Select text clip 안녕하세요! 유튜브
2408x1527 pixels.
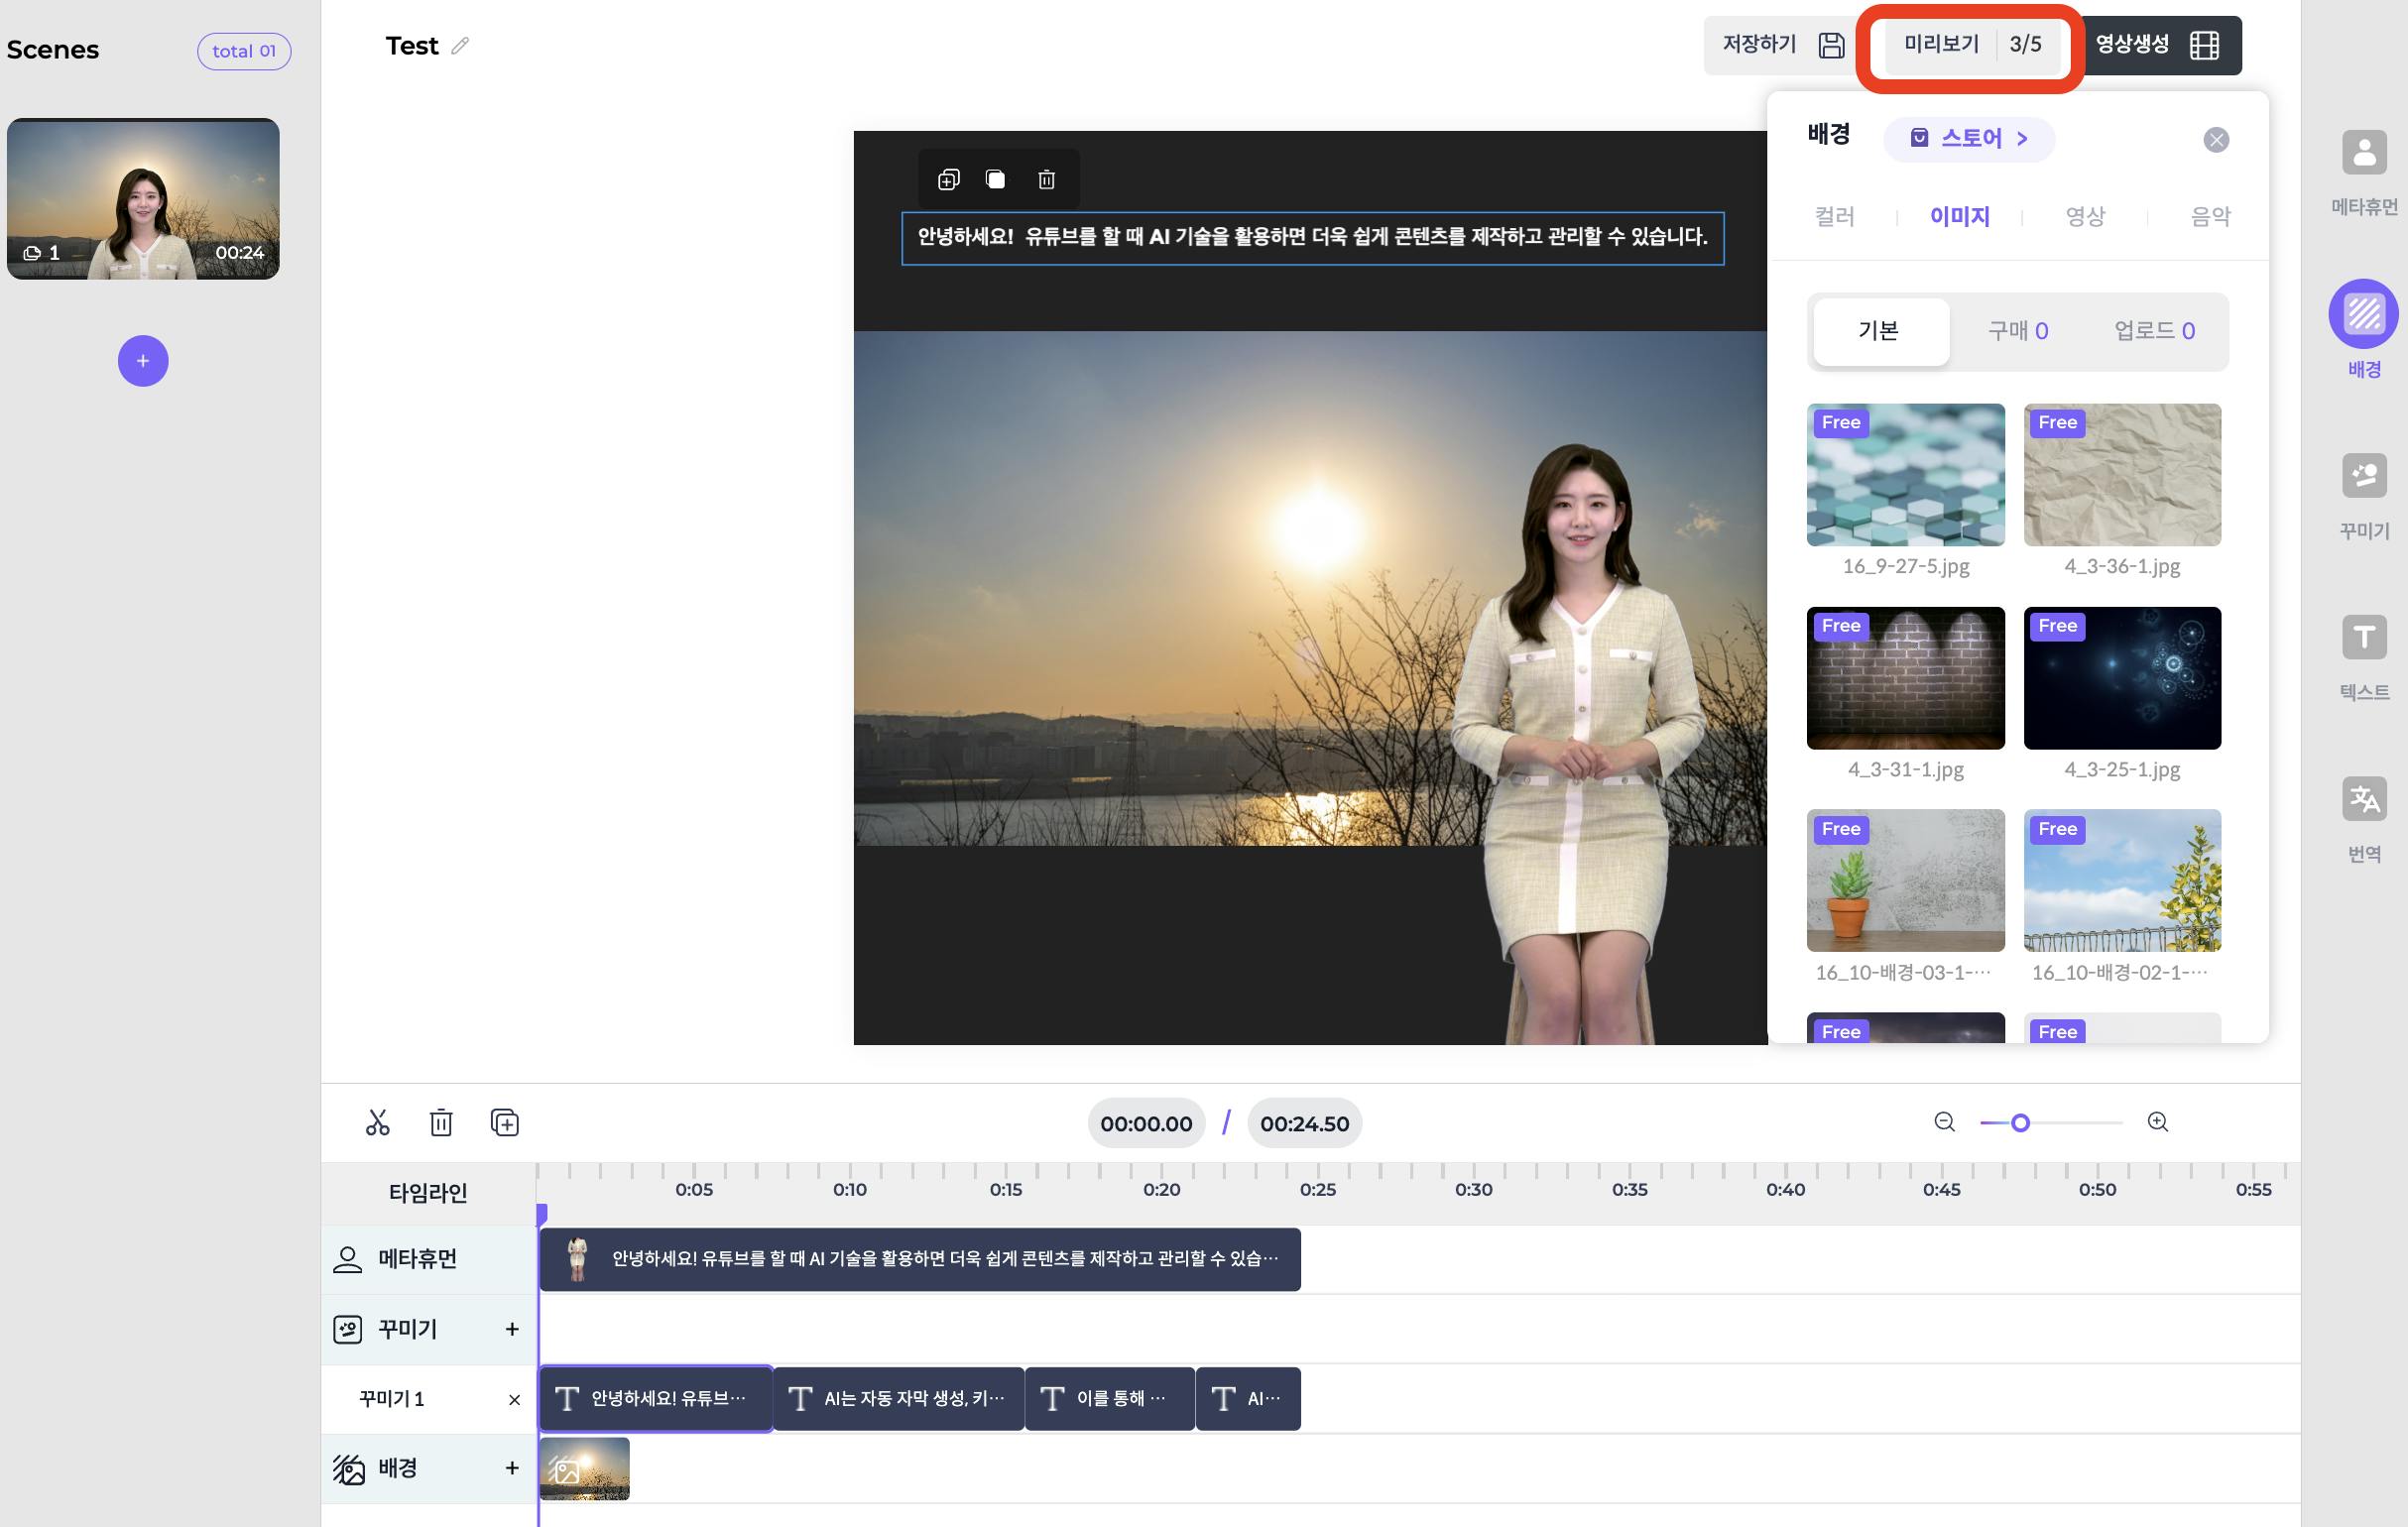coord(656,1399)
